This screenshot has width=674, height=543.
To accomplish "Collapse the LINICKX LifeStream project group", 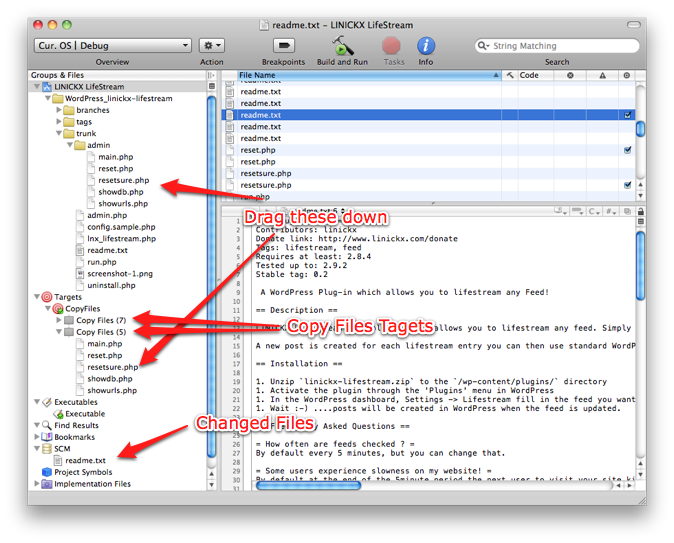I will tap(37, 87).
